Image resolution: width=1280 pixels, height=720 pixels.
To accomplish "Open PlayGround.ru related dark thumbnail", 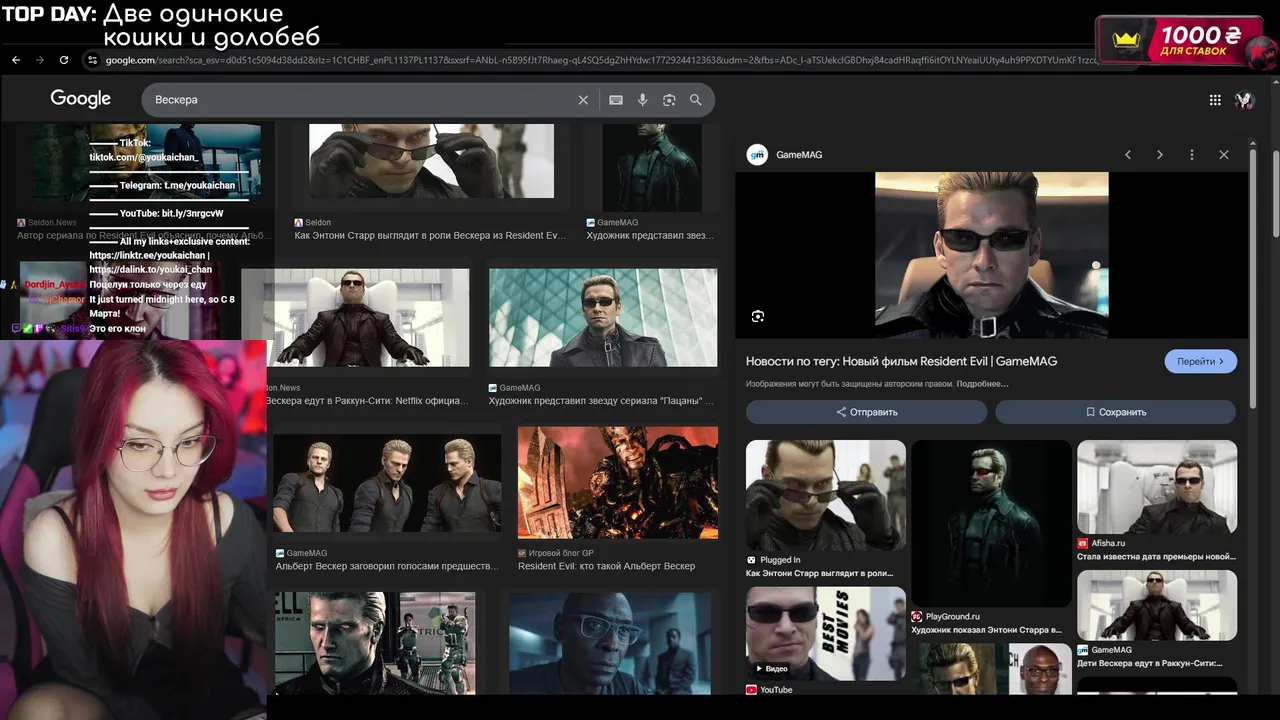I will coord(991,523).
